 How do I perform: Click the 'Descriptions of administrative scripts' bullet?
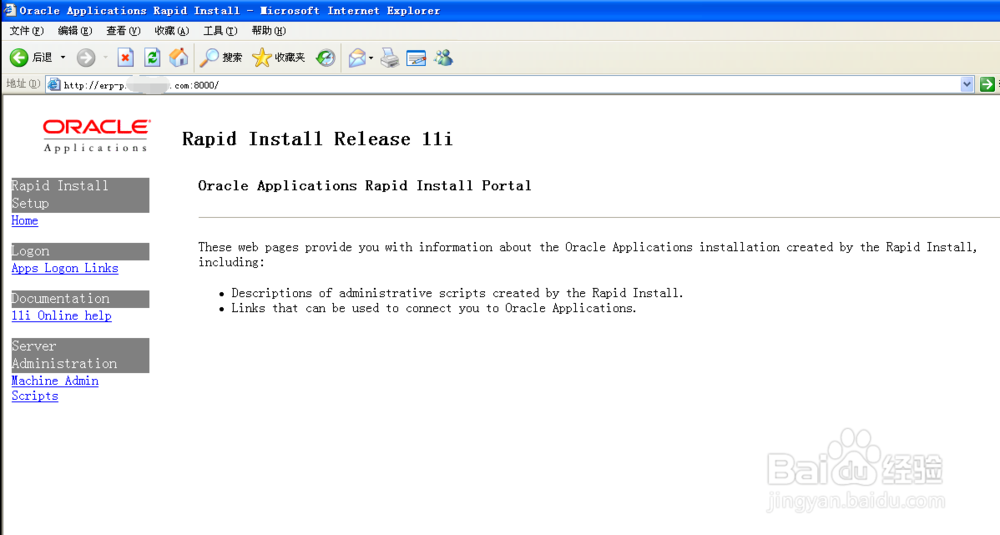pos(457,293)
